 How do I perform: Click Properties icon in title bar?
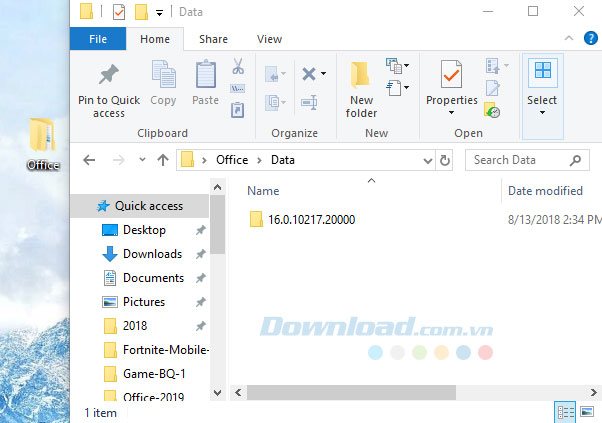tap(119, 12)
